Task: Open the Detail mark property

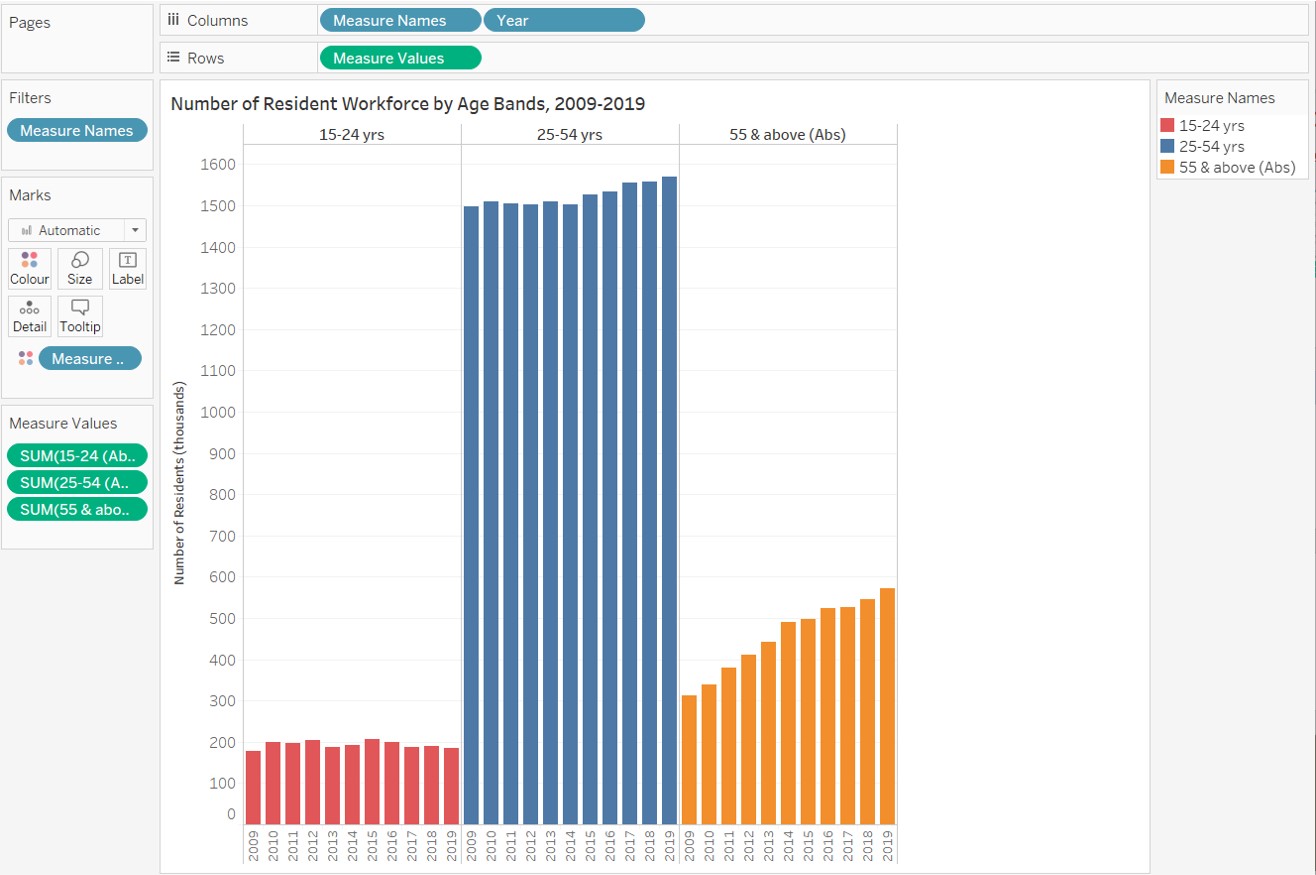Action: (x=29, y=315)
